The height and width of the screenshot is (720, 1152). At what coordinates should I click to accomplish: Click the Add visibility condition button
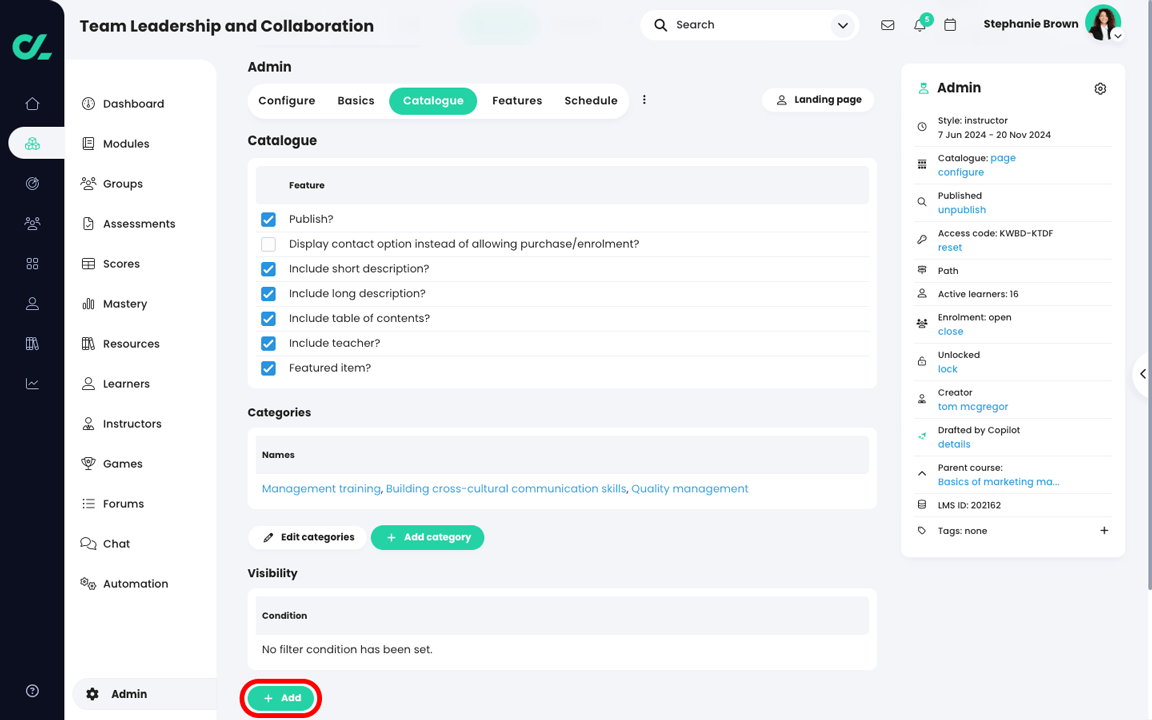281,698
